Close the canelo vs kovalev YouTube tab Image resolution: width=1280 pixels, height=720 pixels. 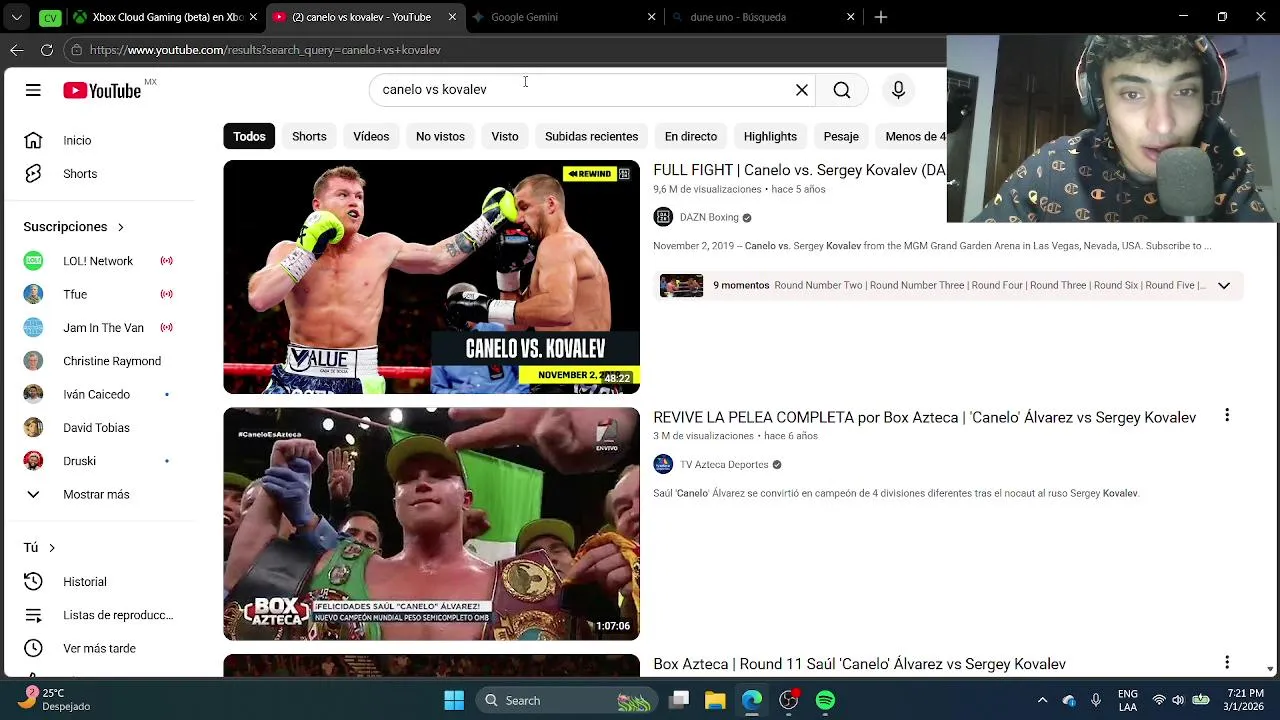coord(452,17)
